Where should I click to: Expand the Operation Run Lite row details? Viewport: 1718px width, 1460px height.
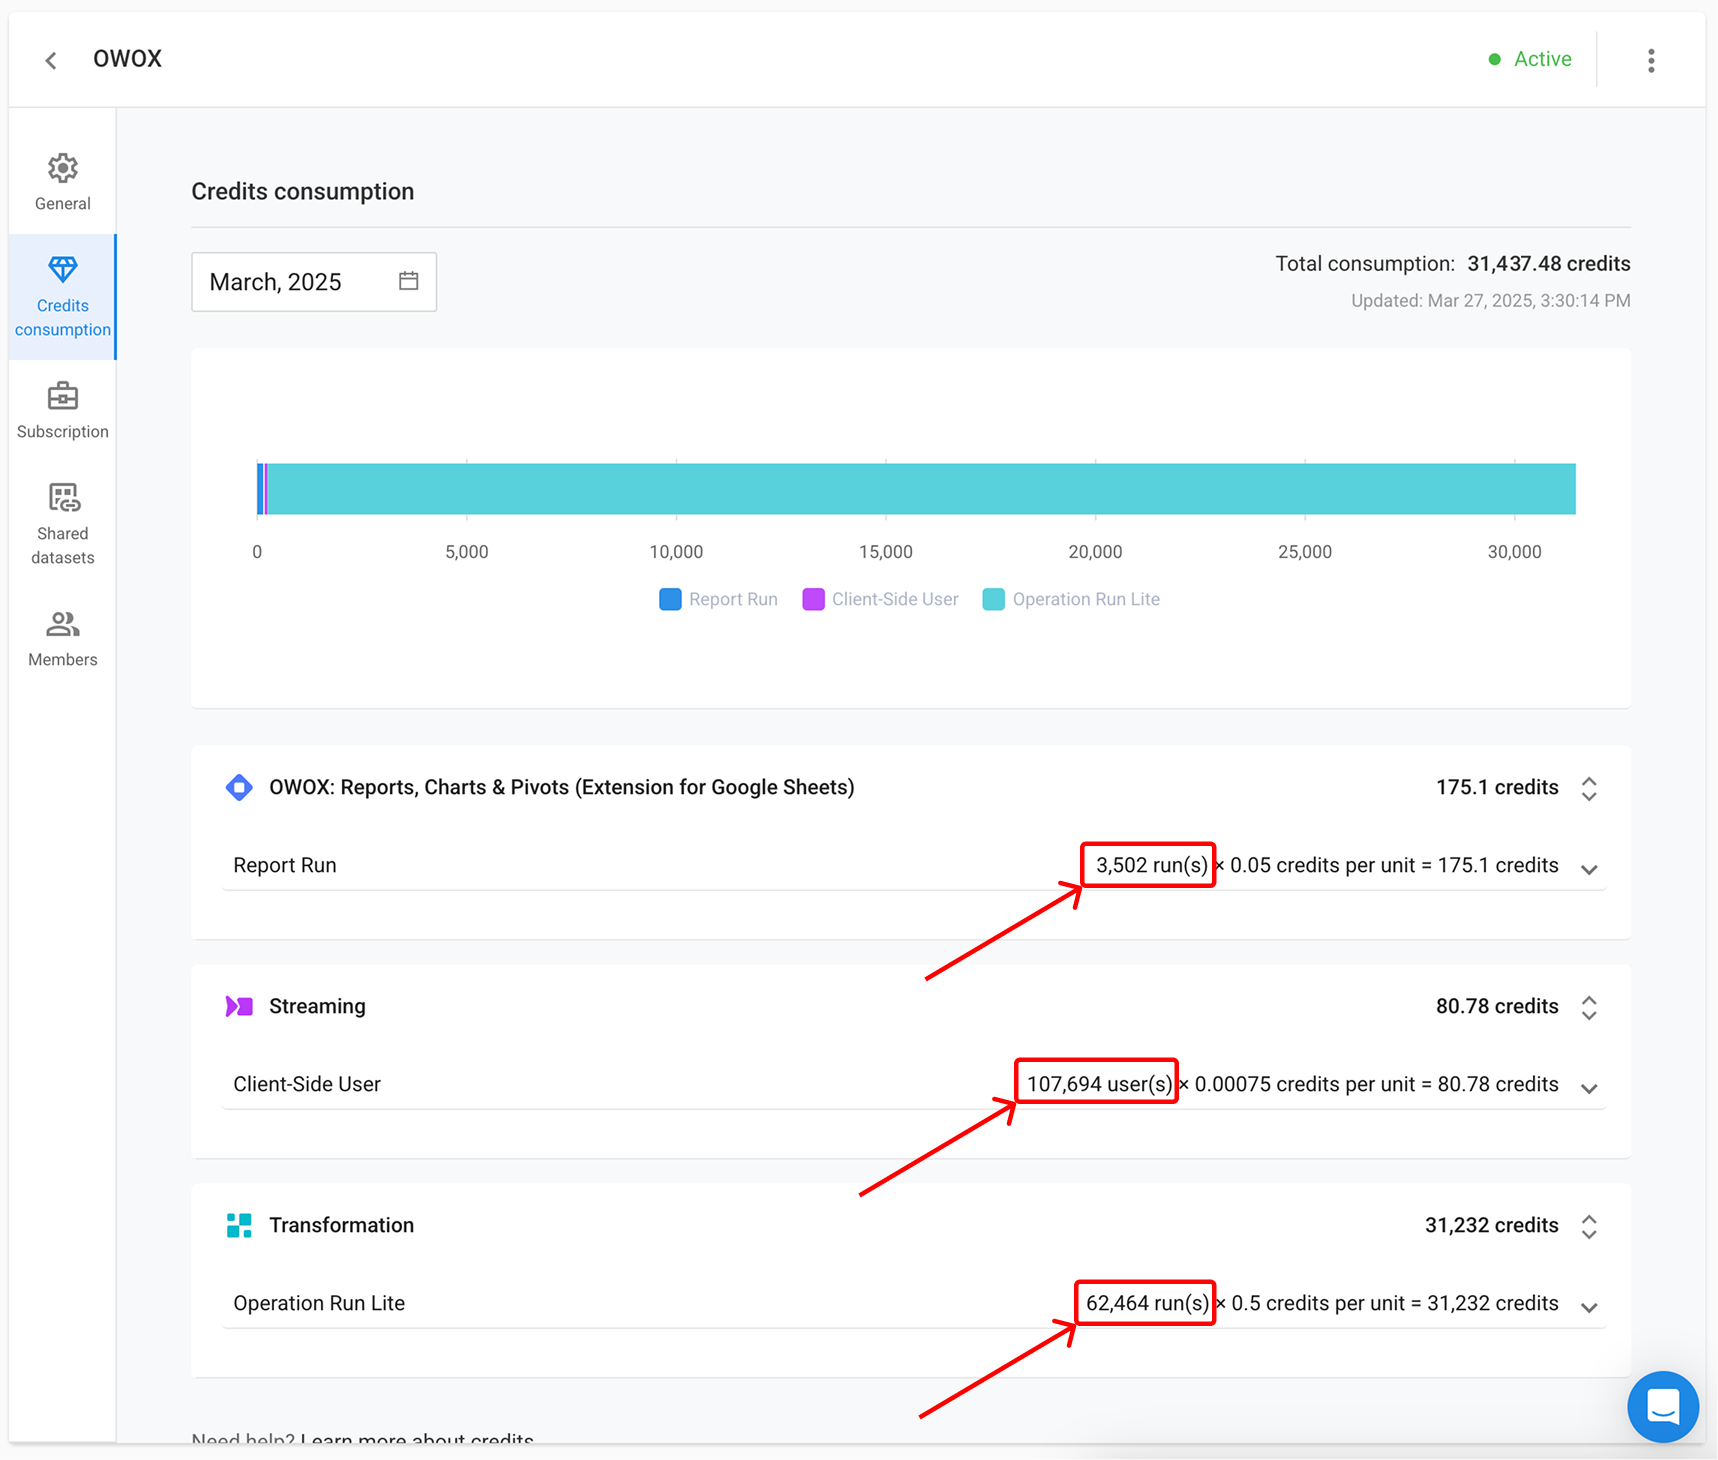pos(1589,1307)
